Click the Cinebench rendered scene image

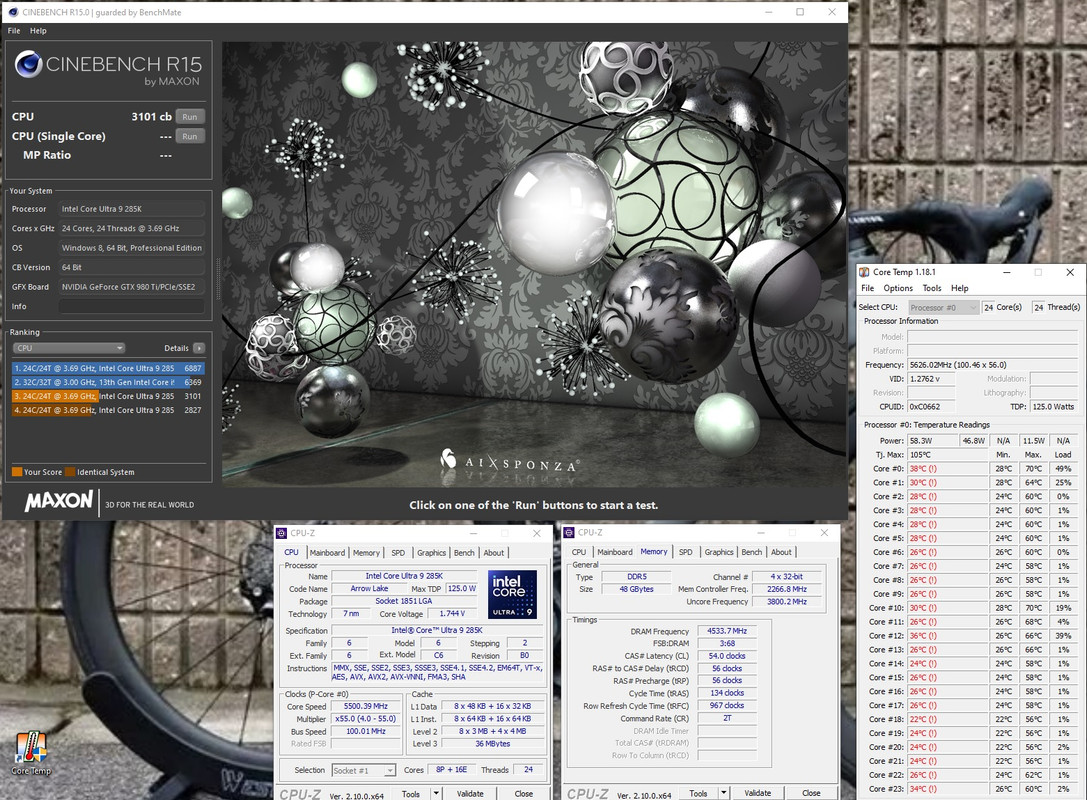[534, 263]
